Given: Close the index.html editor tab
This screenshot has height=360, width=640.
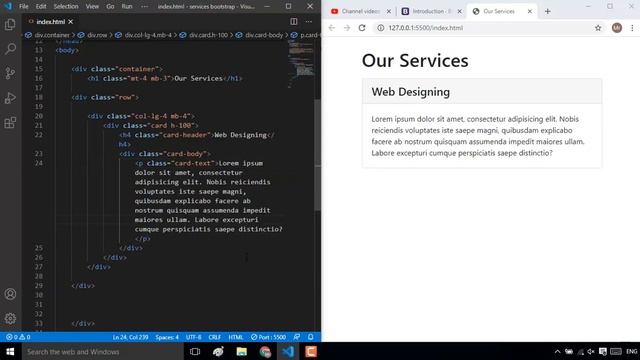Looking at the screenshot, I should [x=71, y=22].
